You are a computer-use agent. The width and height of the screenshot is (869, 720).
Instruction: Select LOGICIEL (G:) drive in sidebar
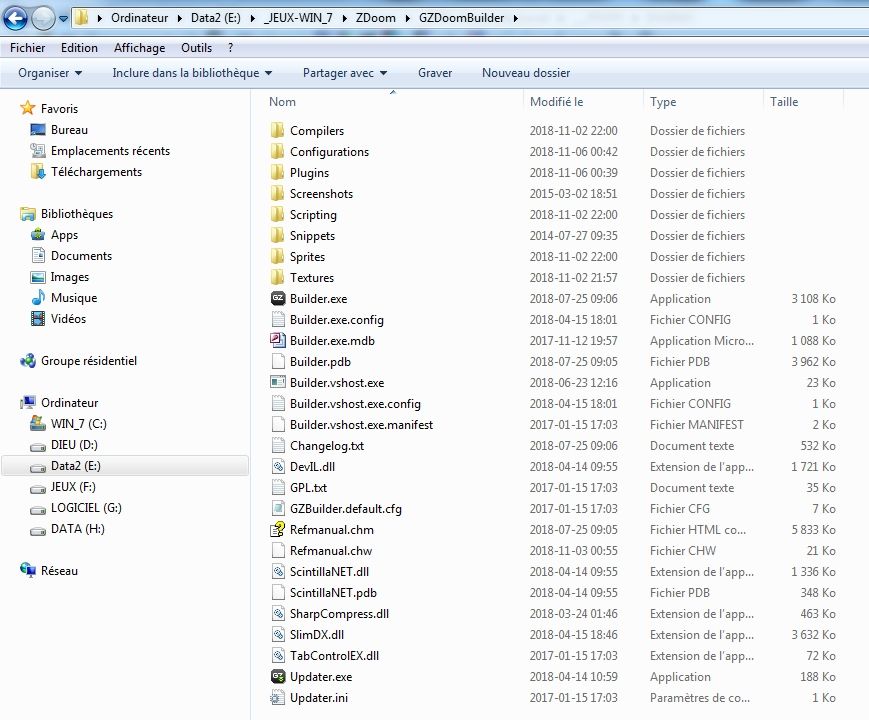point(86,508)
